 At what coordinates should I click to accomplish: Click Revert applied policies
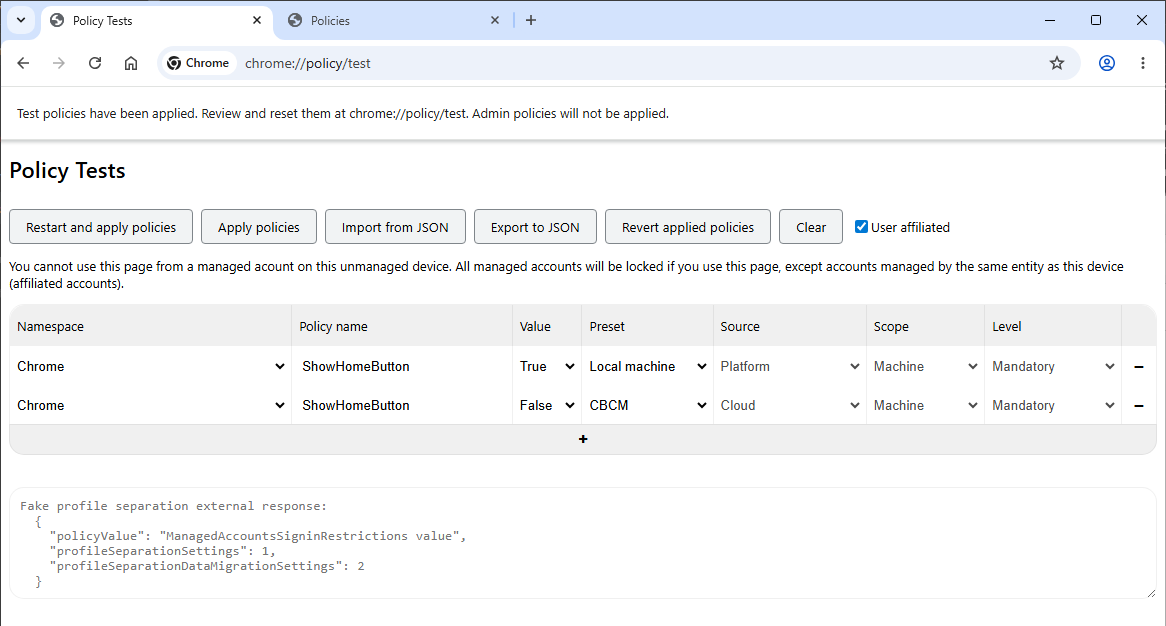[x=688, y=227]
